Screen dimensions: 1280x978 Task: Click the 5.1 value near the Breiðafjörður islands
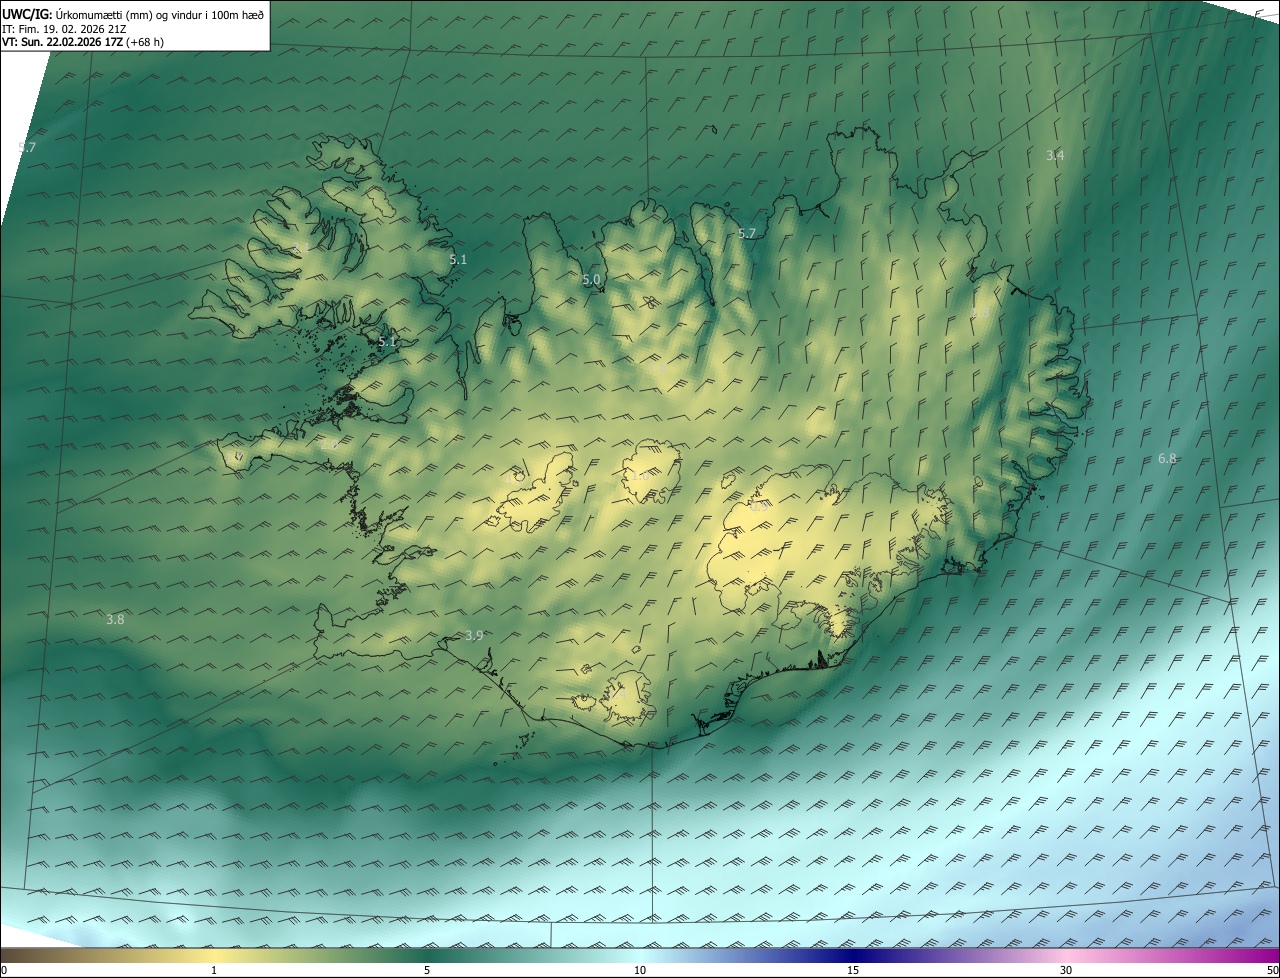pyautogui.click(x=387, y=341)
